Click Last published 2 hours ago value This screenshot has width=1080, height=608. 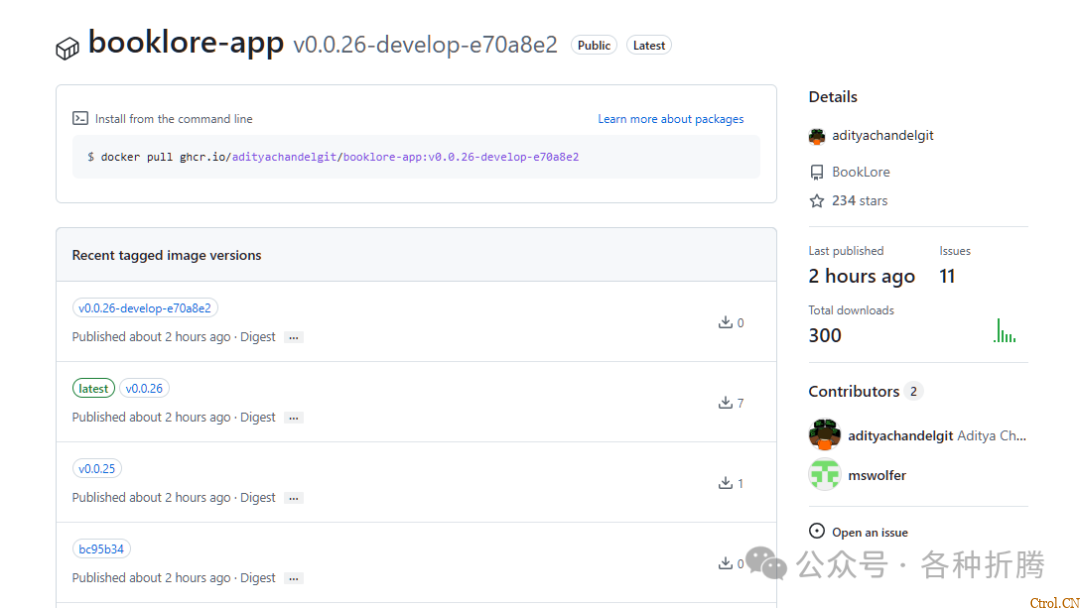[x=862, y=277]
